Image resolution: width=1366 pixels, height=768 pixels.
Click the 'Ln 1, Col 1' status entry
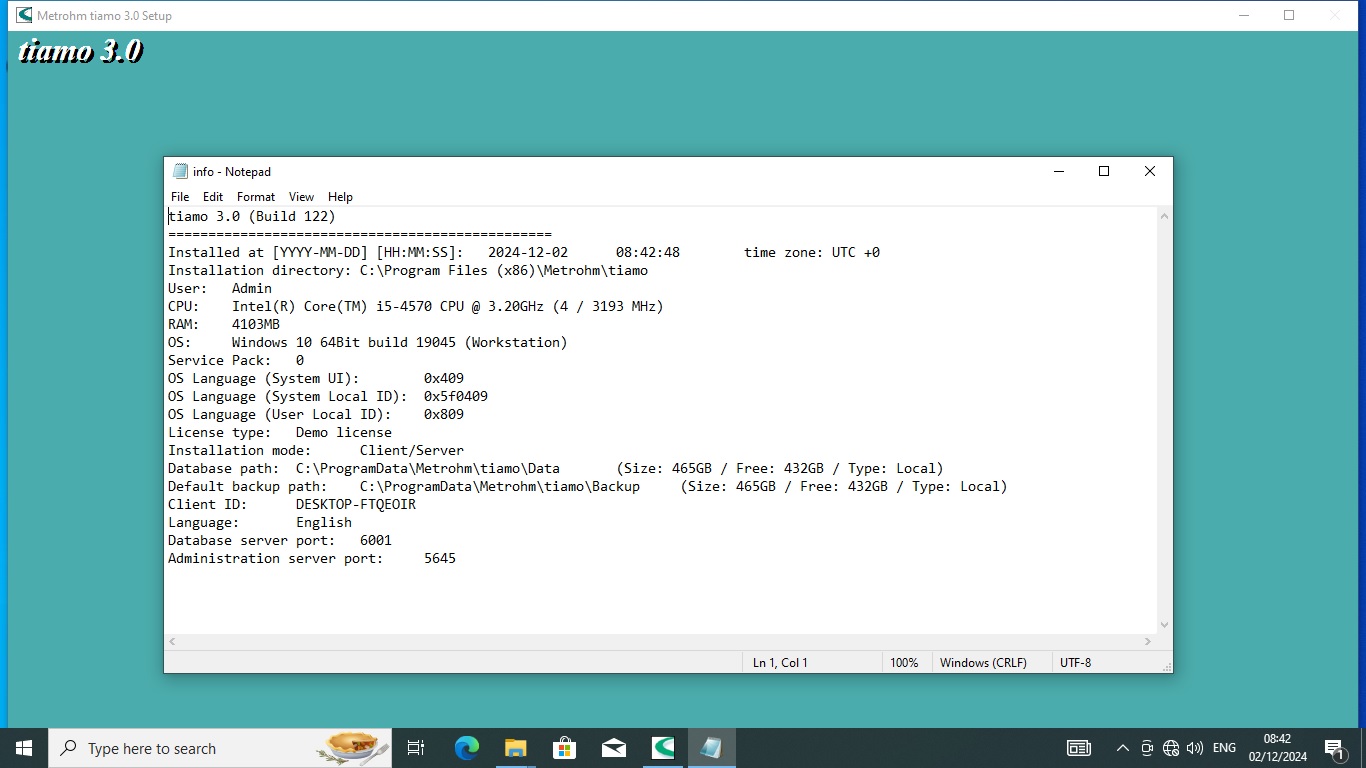[x=780, y=662]
